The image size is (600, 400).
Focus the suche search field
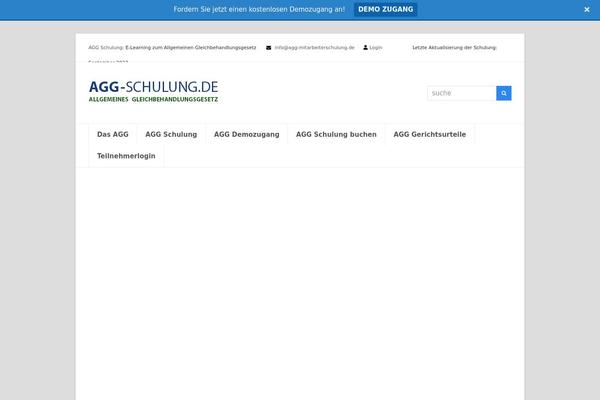click(x=461, y=93)
